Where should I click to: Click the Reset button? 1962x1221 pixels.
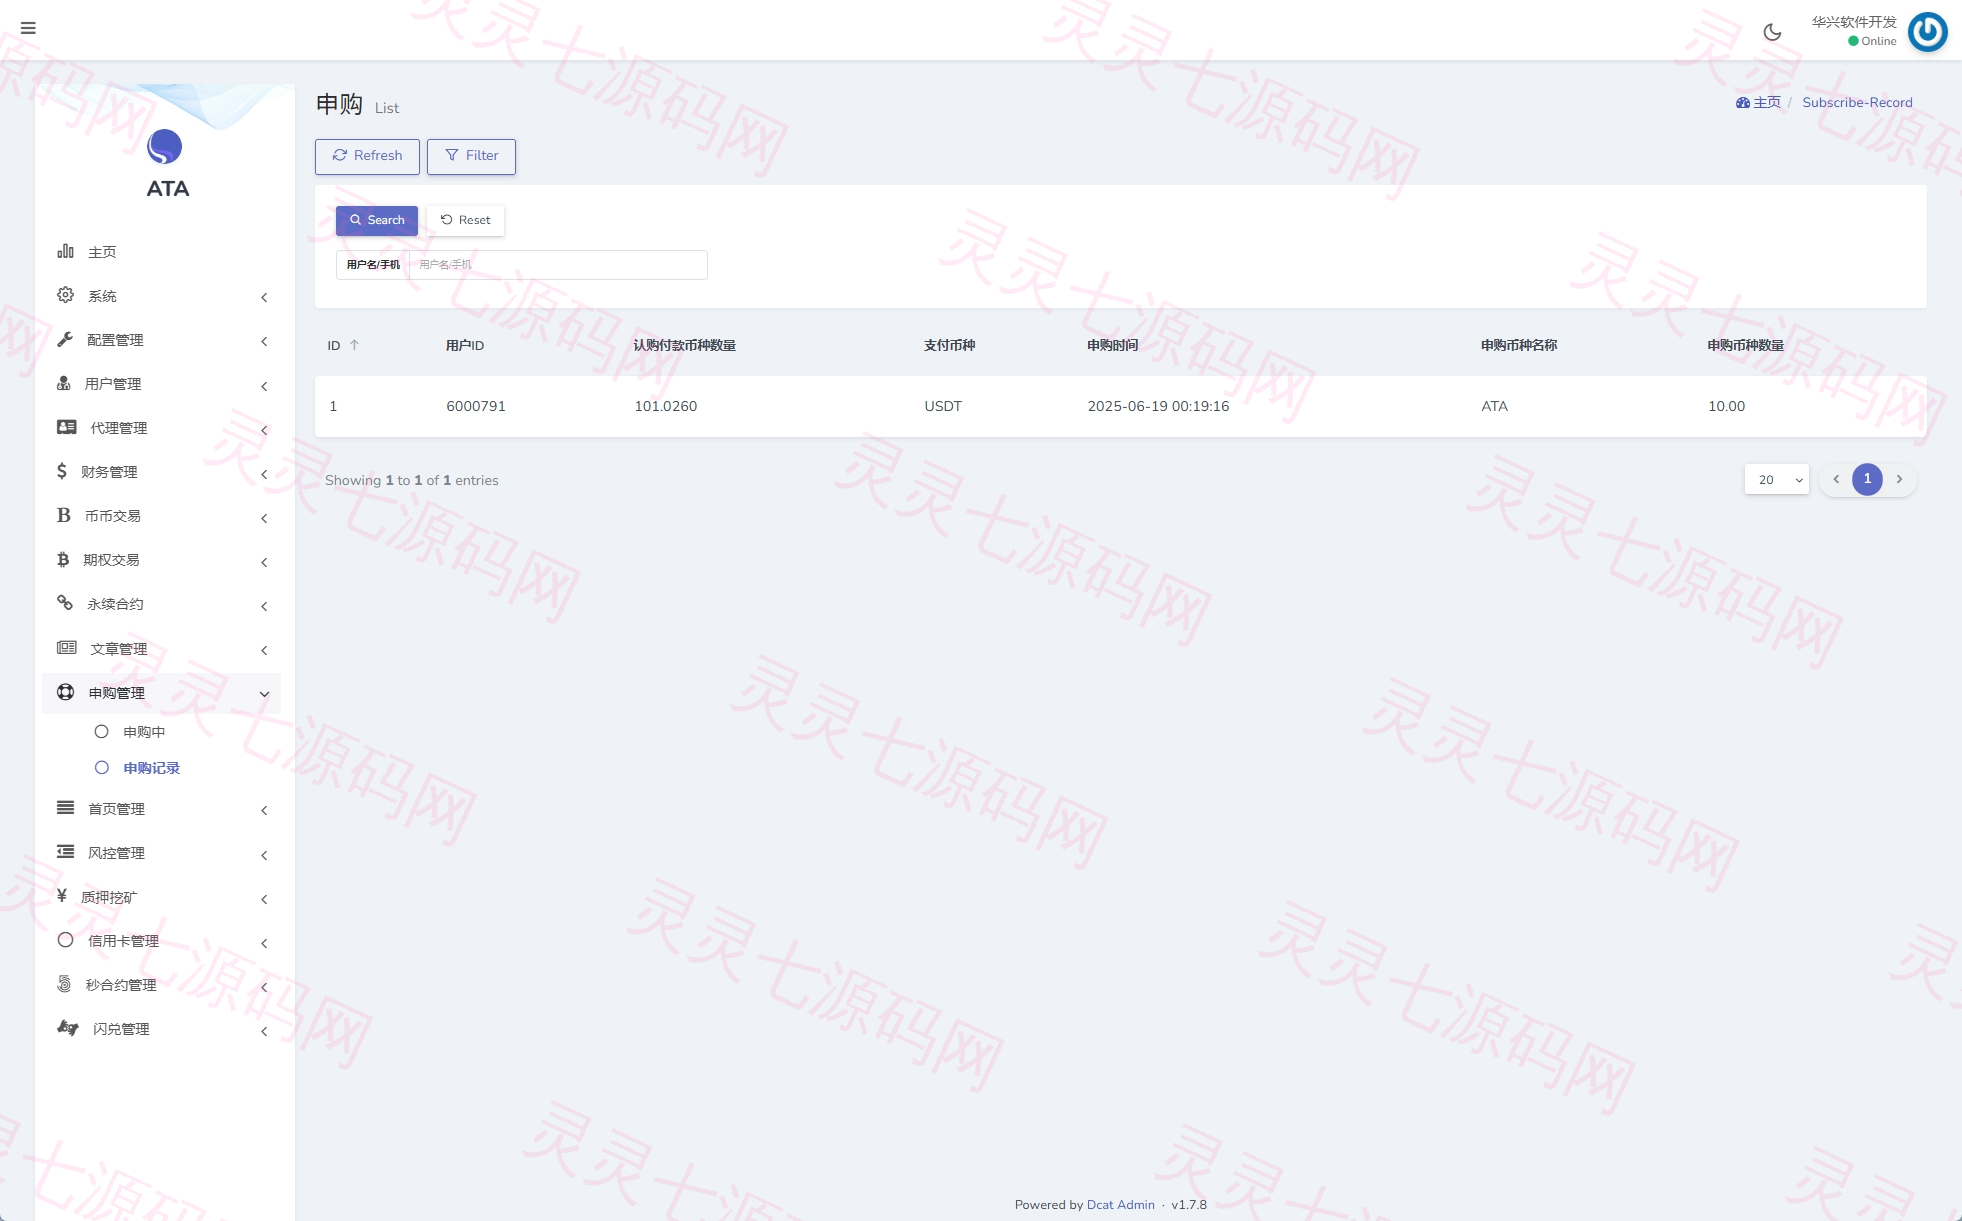(x=466, y=220)
